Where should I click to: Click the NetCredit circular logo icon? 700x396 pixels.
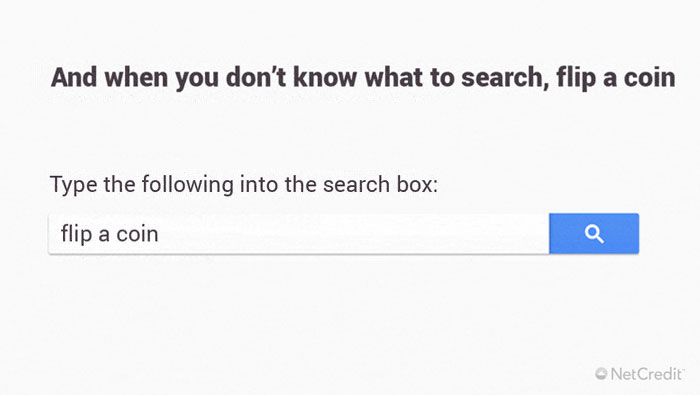601,373
